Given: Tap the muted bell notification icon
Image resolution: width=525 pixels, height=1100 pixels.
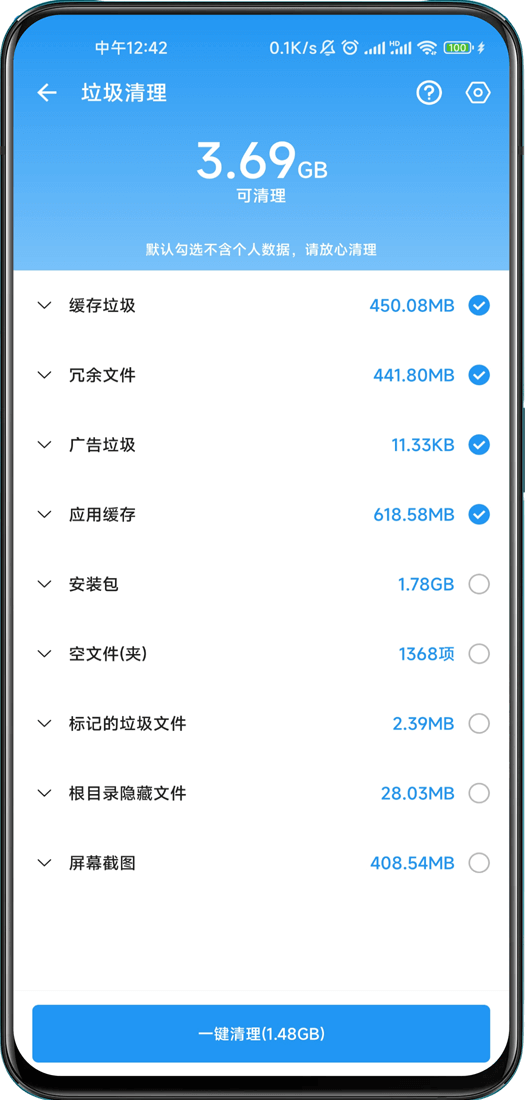Looking at the screenshot, I should point(328,48).
